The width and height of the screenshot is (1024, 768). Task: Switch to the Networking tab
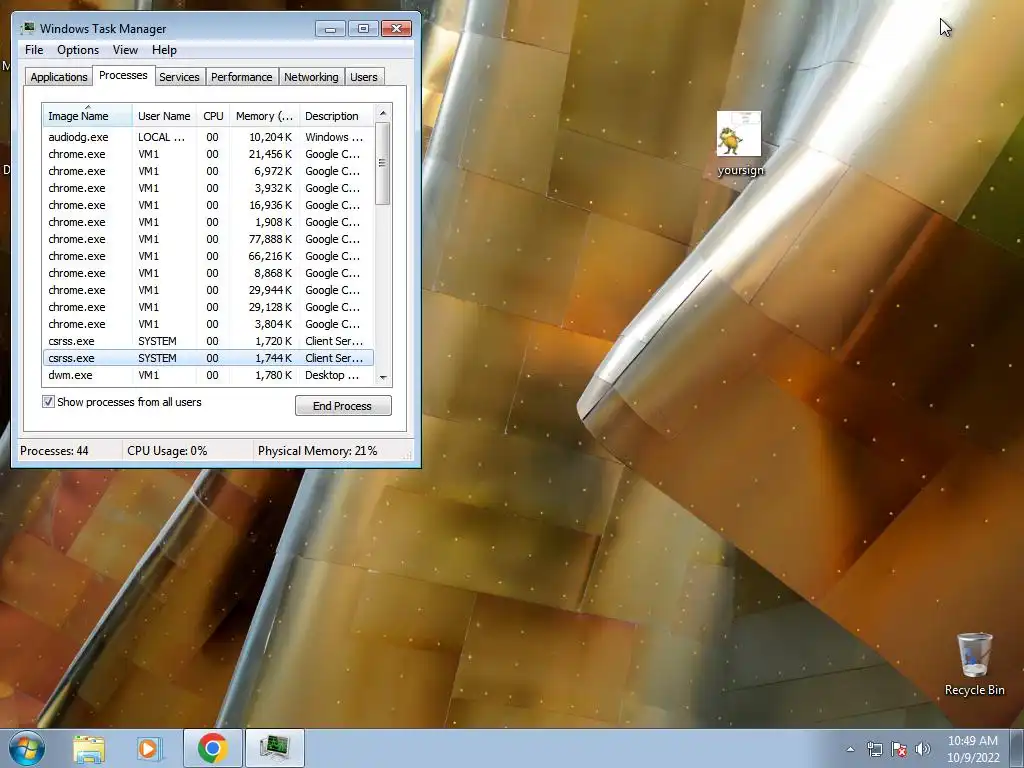coord(311,77)
